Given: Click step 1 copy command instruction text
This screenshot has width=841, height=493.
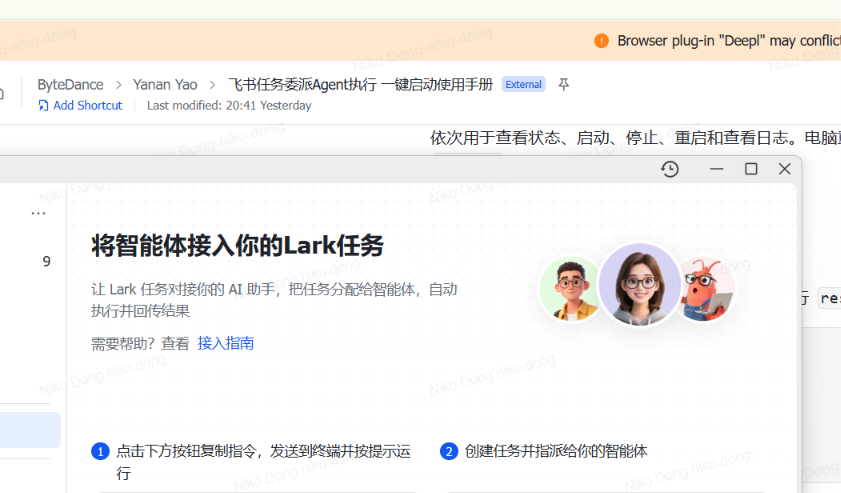Looking at the screenshot, I should tap(263, 462).
